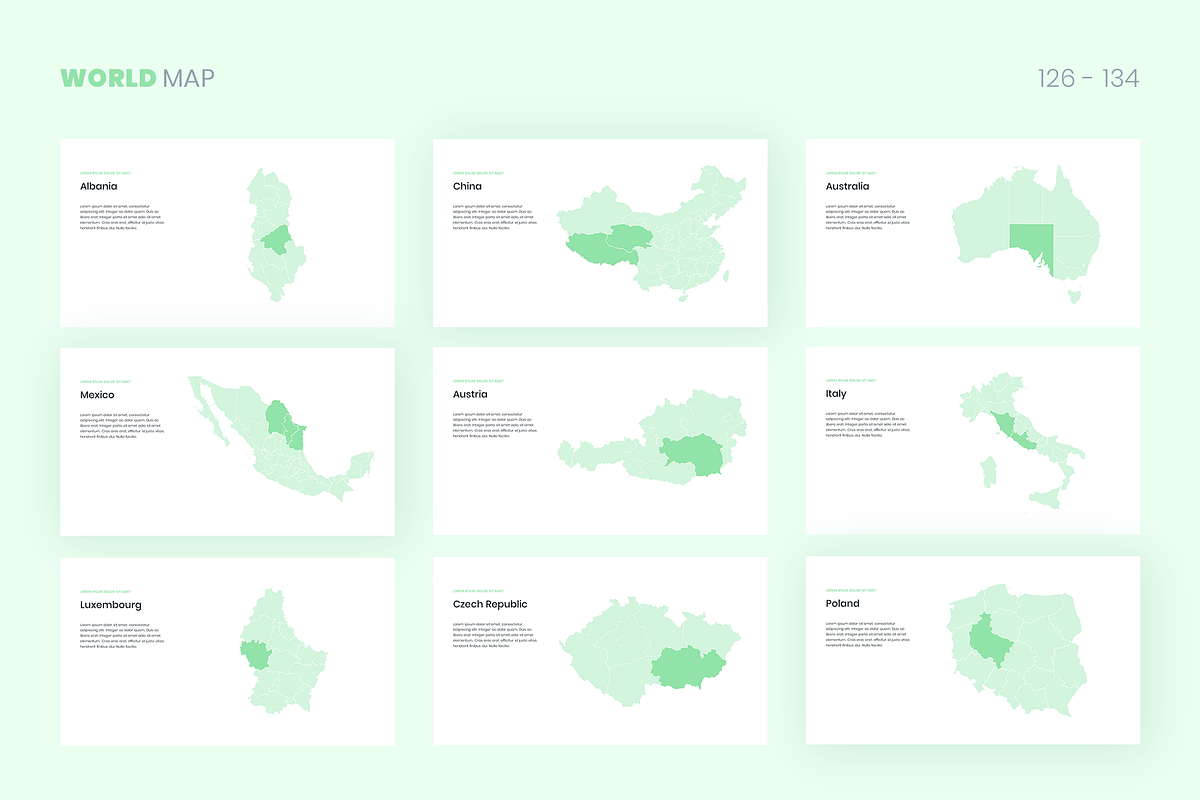Click the "Australia" slide title

(x=848, y=186)
